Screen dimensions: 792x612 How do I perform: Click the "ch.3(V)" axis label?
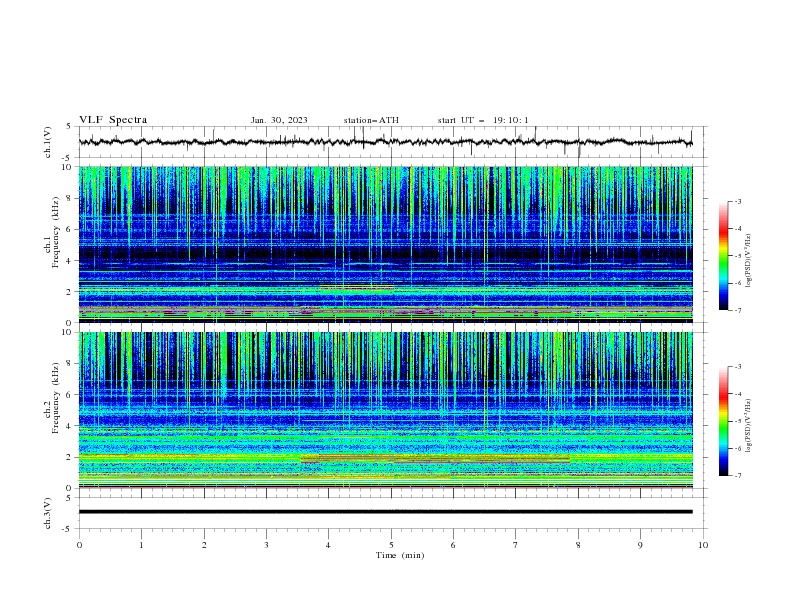pyautogui.click(x=48, y=513)
